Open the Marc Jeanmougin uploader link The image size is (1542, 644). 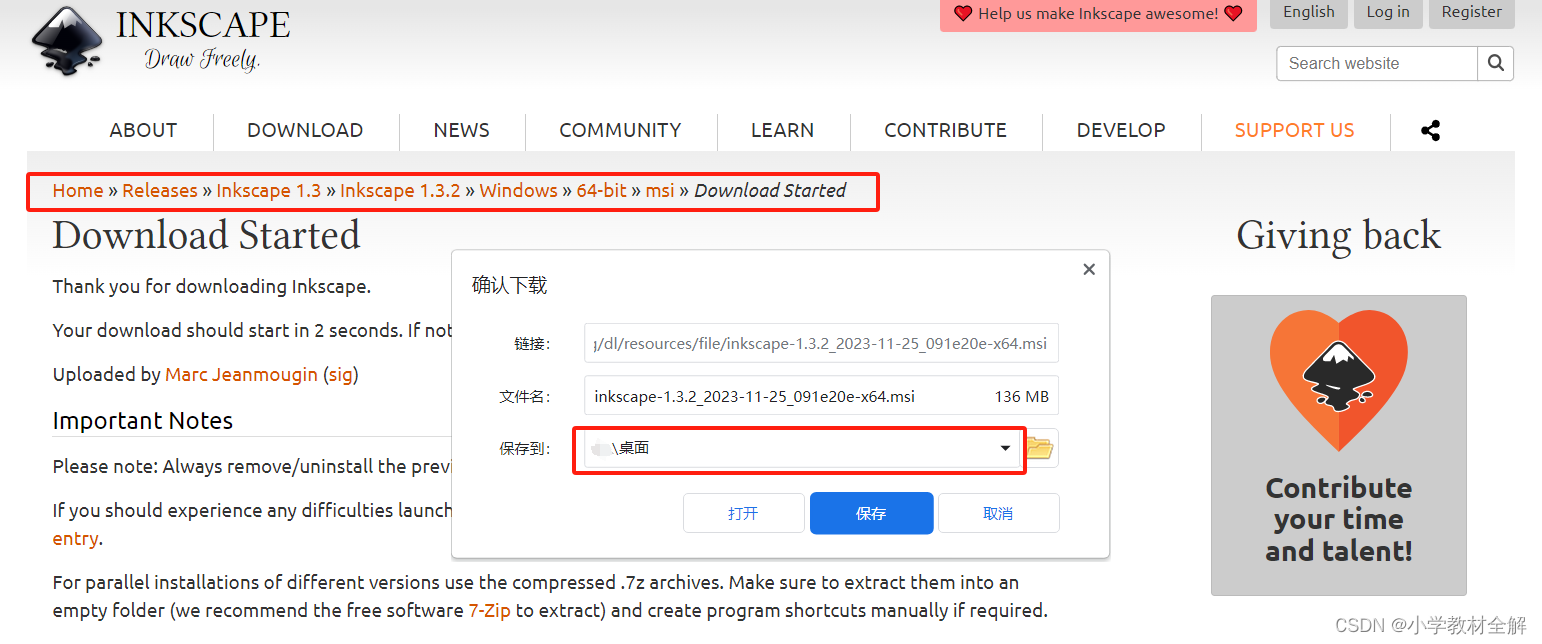pyautogui.click(x=241, y=374)
